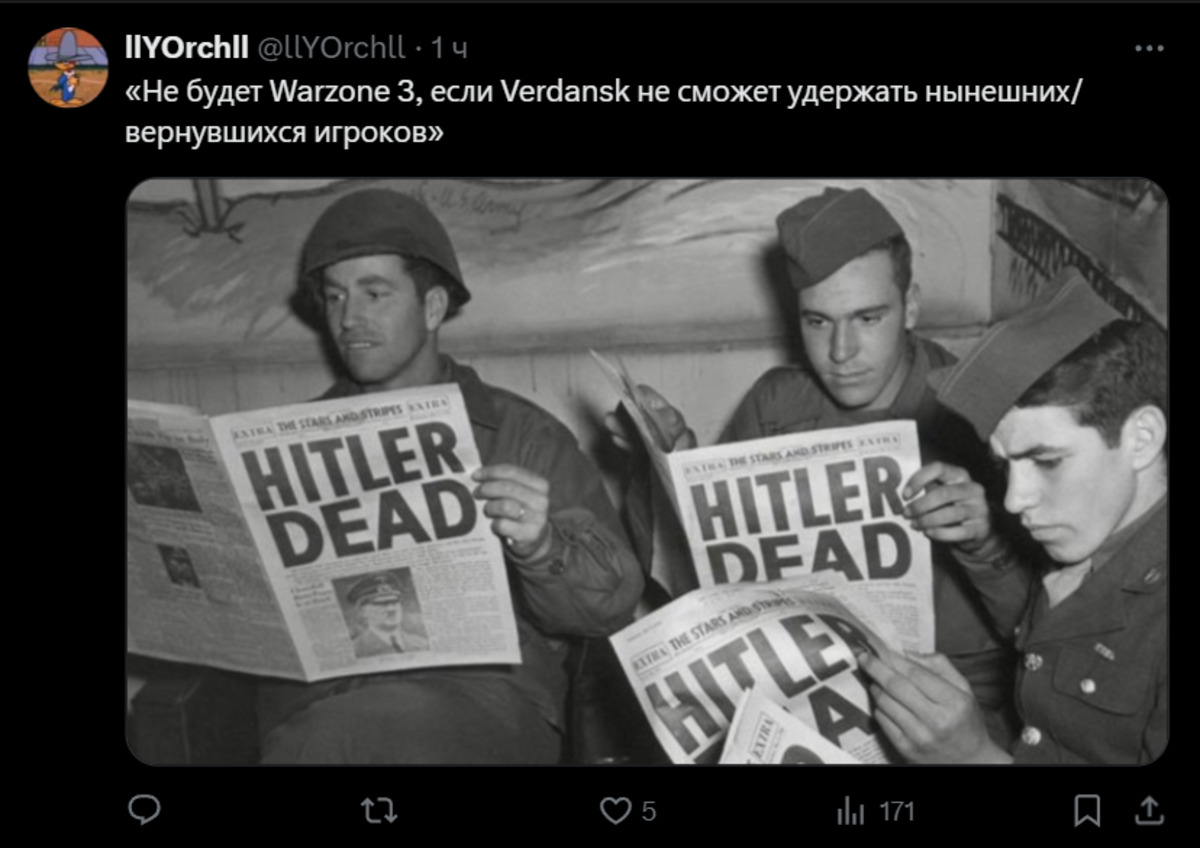Click the Hitler portrait on the newspaper
Viewport: 1200px width, 848px height.
click(x=378, y=613)
